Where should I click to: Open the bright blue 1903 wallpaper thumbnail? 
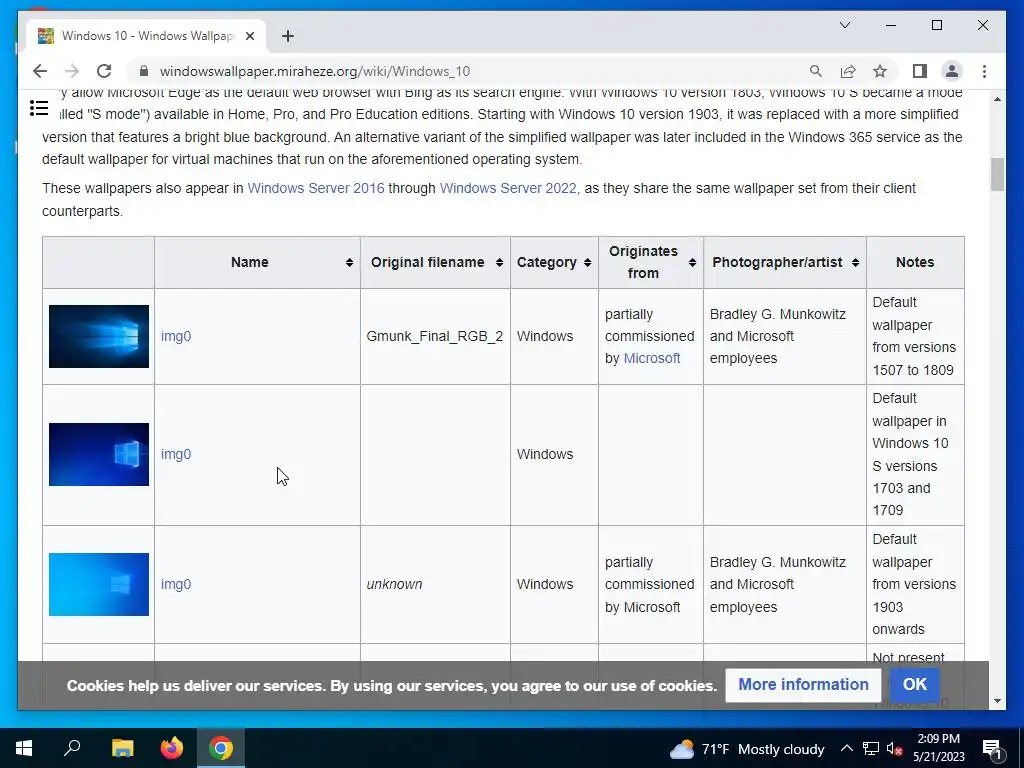click(x=99, y=584)
